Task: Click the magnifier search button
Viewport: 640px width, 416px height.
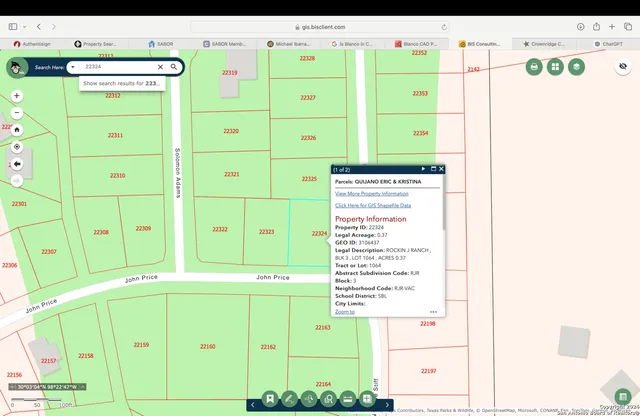Action: [174, 67]
